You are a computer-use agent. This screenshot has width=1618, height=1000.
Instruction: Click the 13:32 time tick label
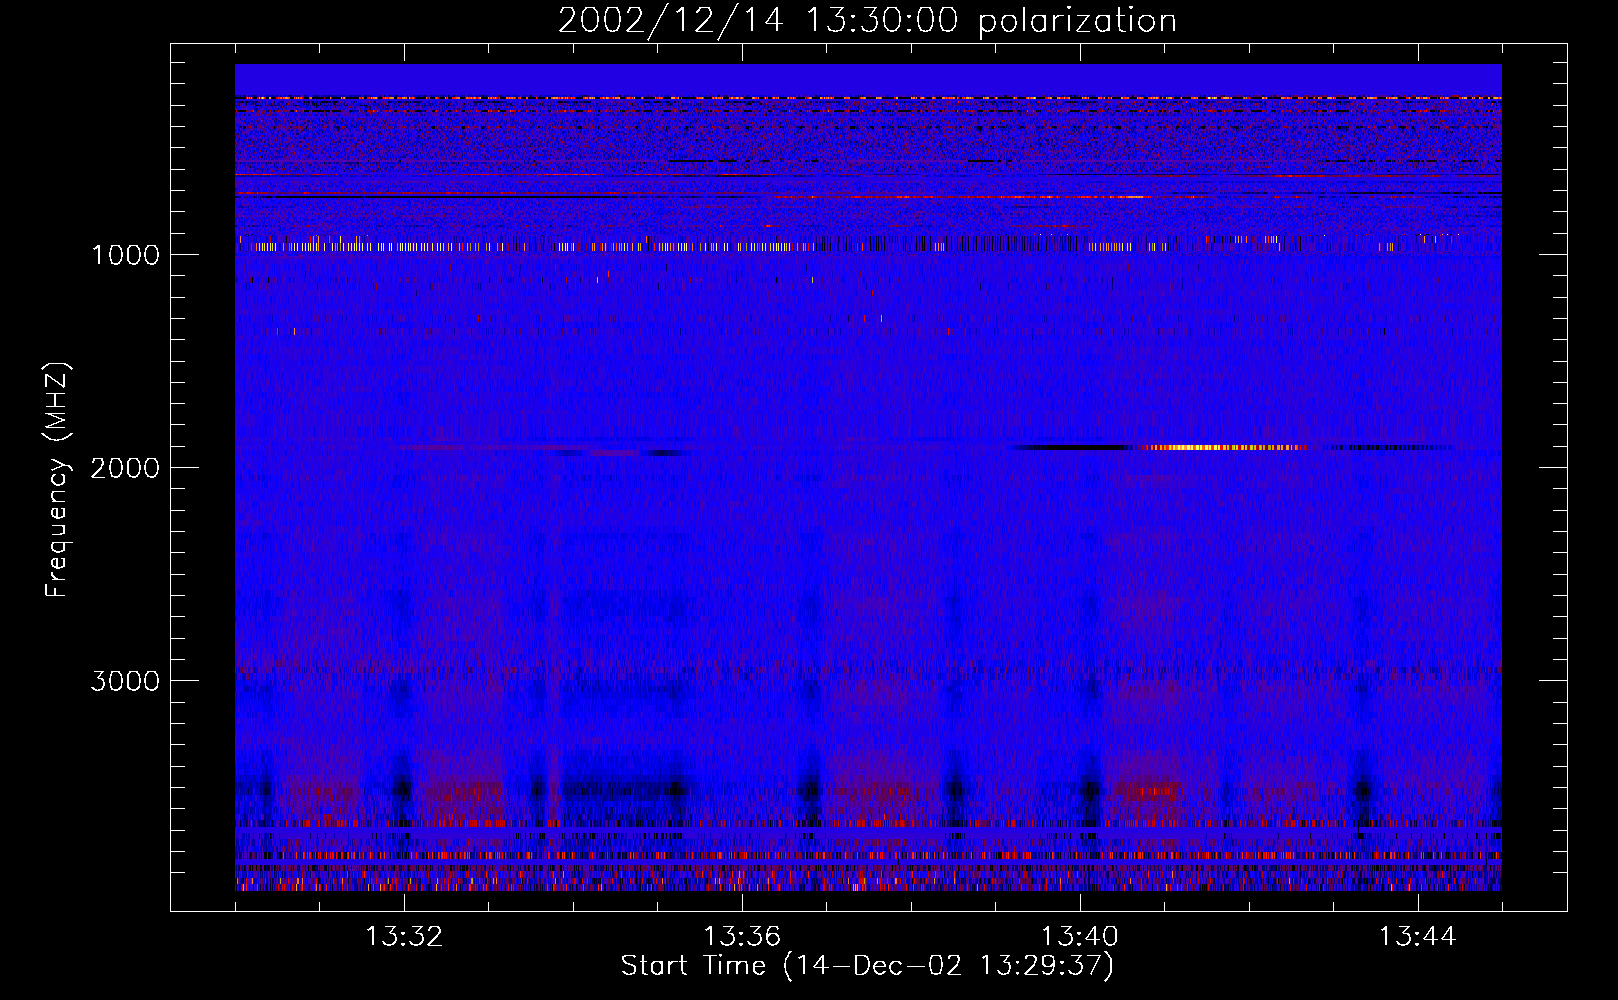[x=404, y=937]
